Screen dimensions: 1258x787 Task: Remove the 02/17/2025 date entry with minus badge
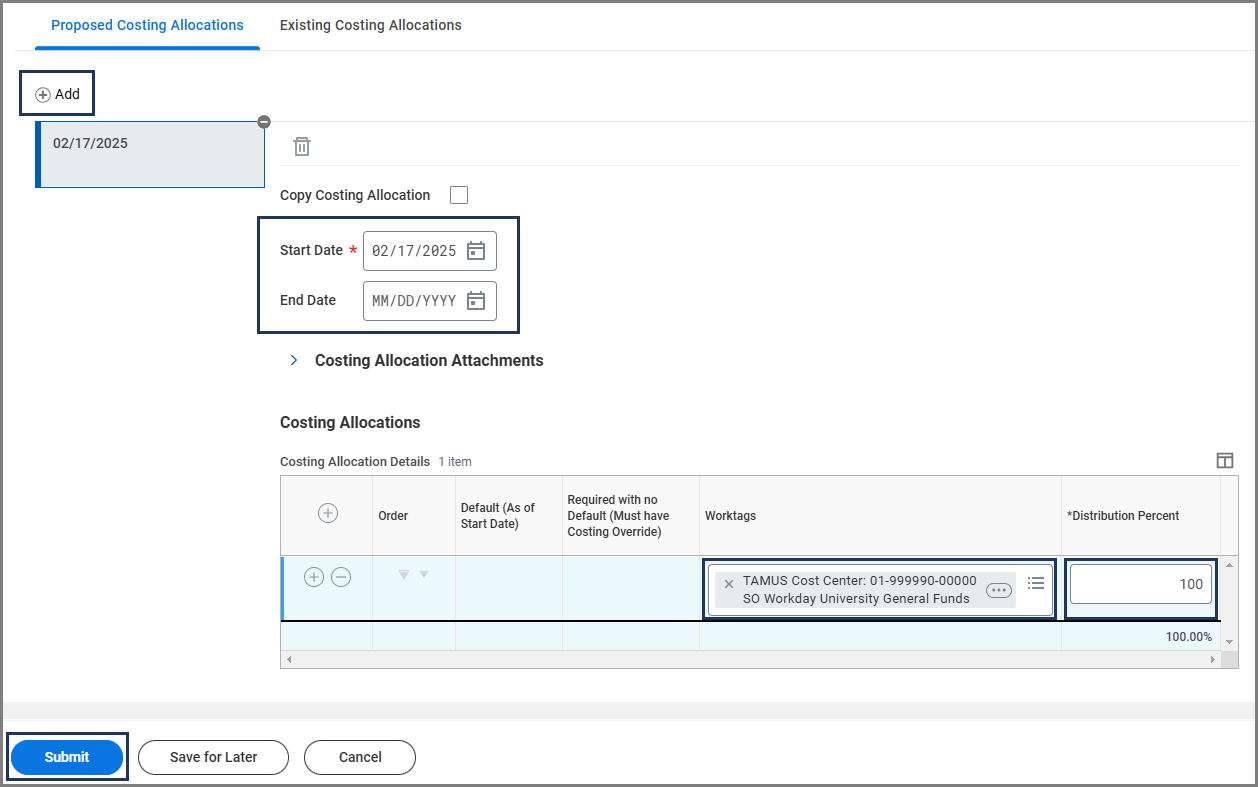coord(264,122)
